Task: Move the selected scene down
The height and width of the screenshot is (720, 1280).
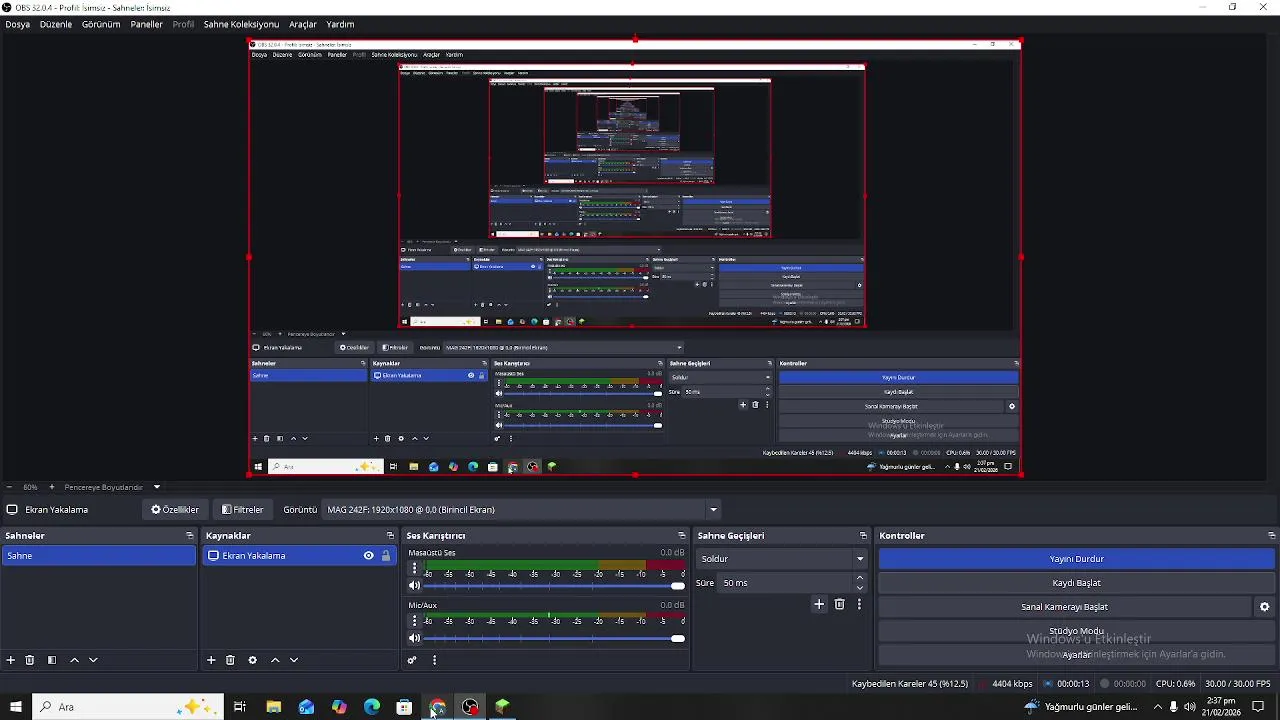Action: (93, 660)
